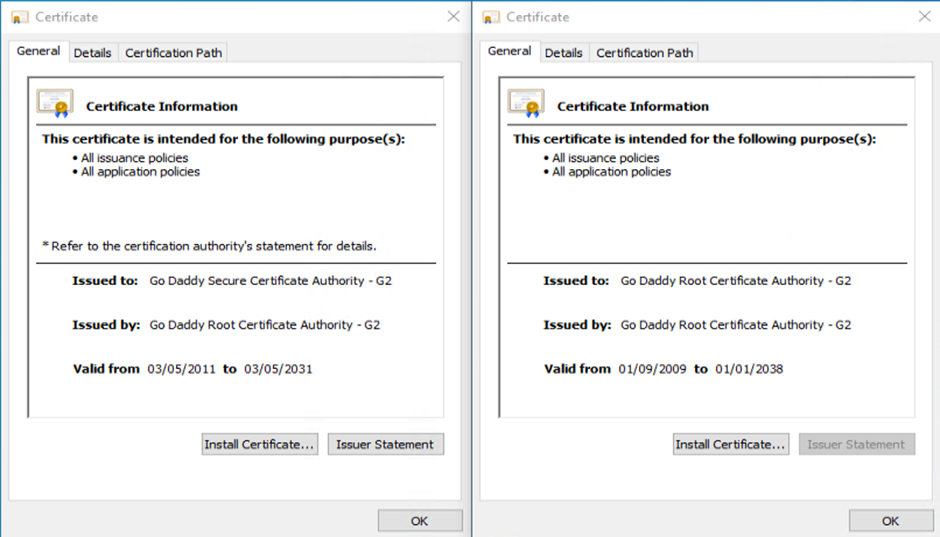Click date 01/01/2038 in right window
Image resolution: width=940 pixels, height=537 pixels.
(749, 369)
